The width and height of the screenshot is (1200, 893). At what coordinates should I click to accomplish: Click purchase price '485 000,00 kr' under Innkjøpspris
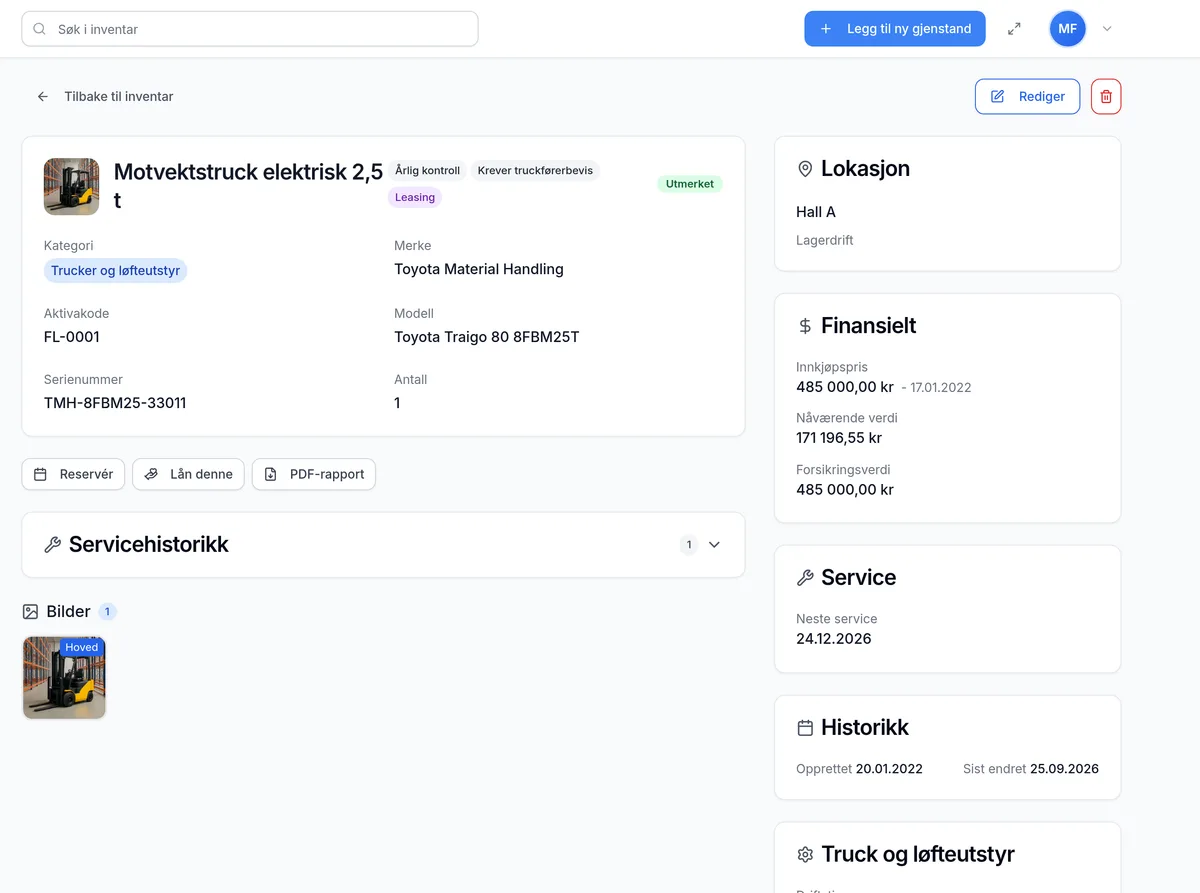click(845, 387)
